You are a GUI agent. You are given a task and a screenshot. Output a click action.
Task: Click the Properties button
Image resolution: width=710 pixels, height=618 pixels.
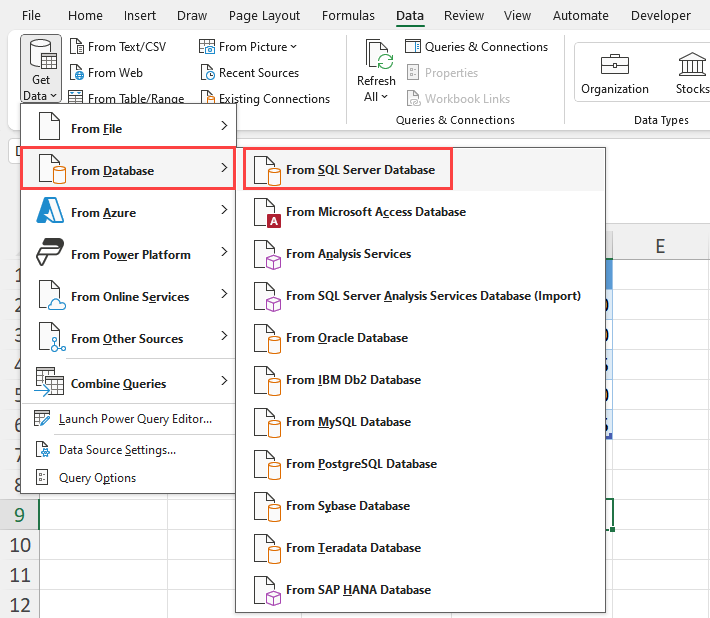pyautogui.click(x=442, y=72)
